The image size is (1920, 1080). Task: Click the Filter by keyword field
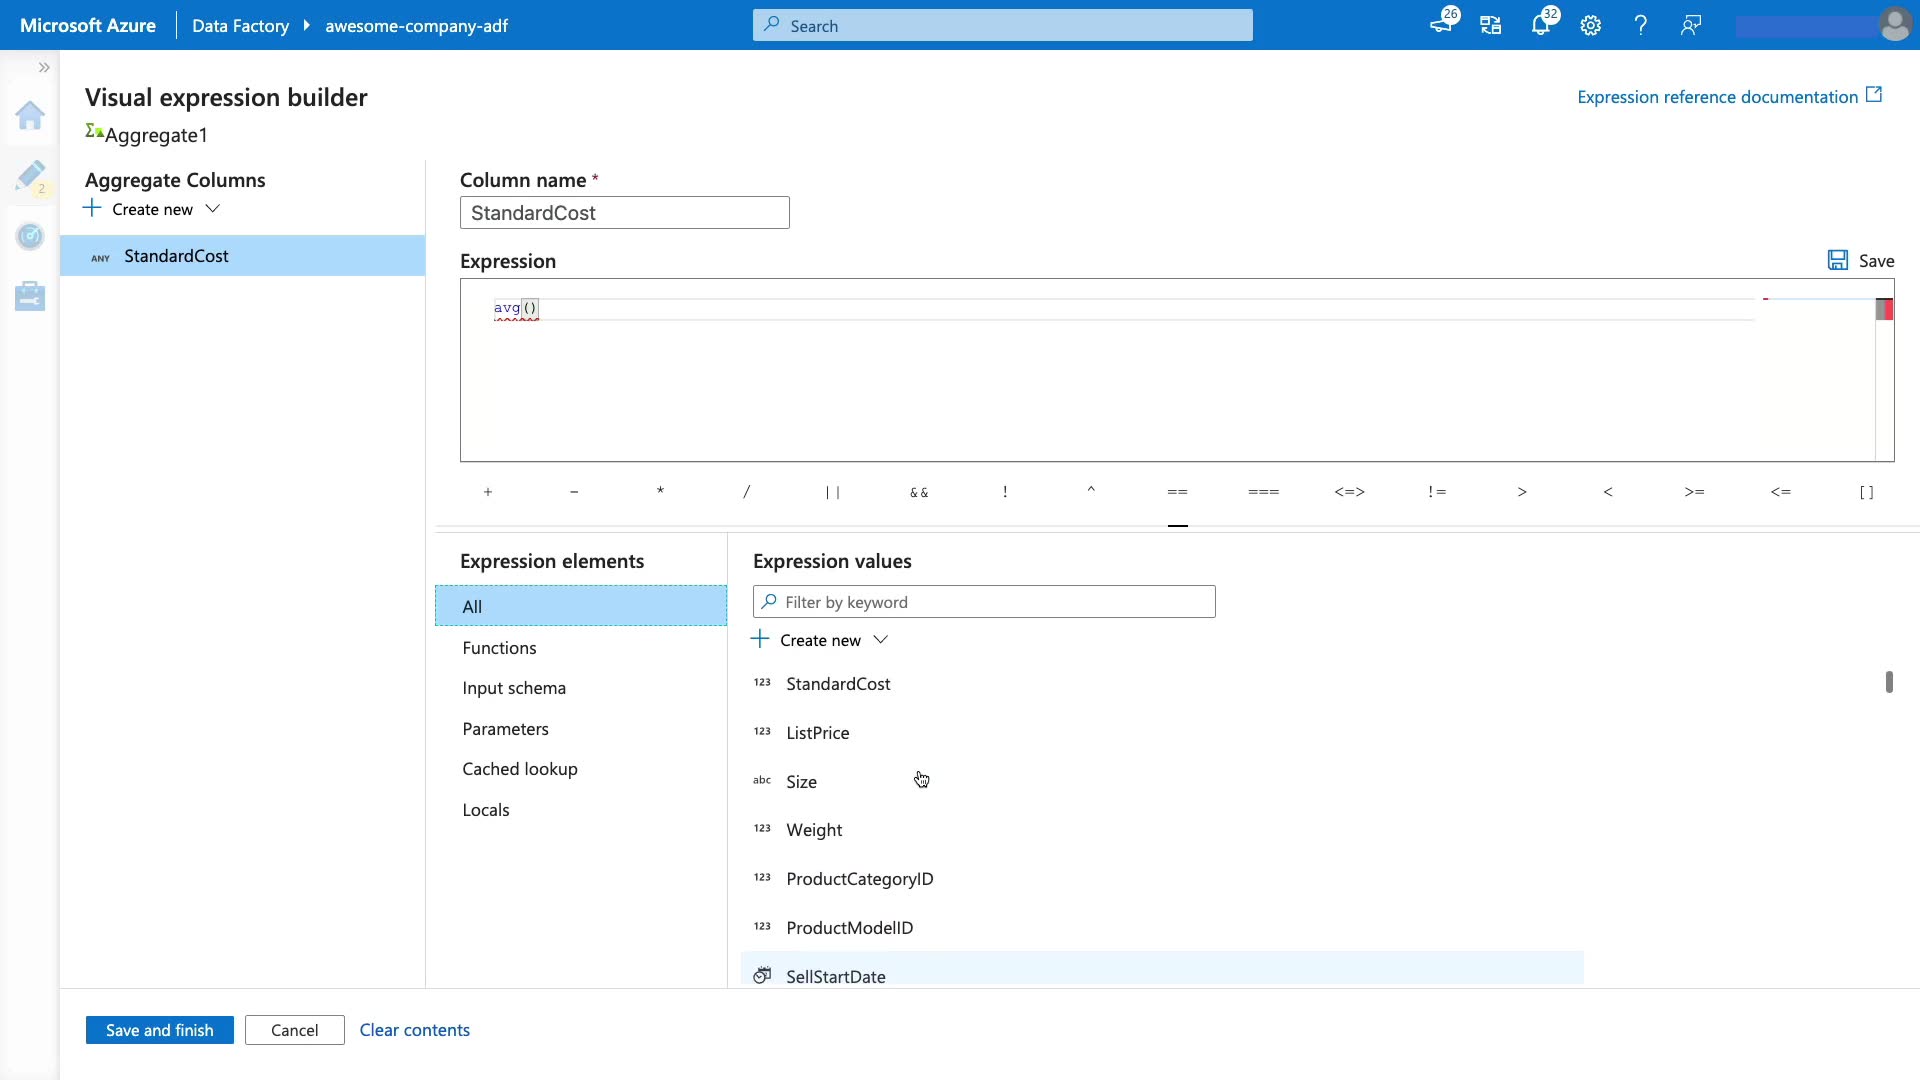point(984,602)
